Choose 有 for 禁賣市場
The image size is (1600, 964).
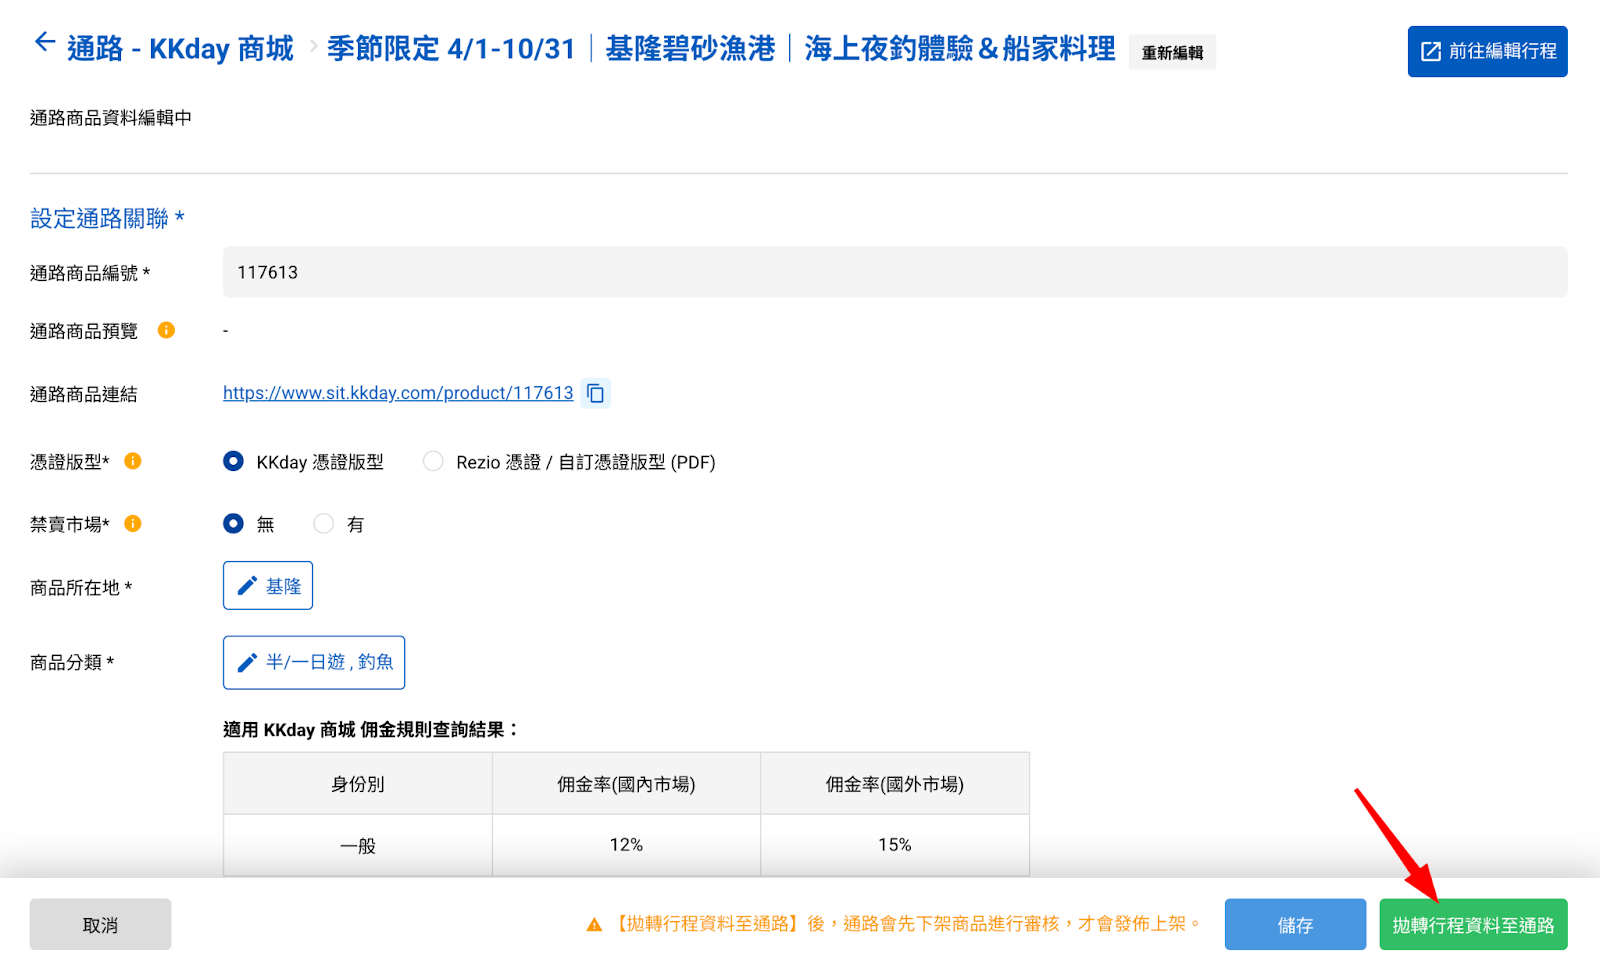point(324,523)
